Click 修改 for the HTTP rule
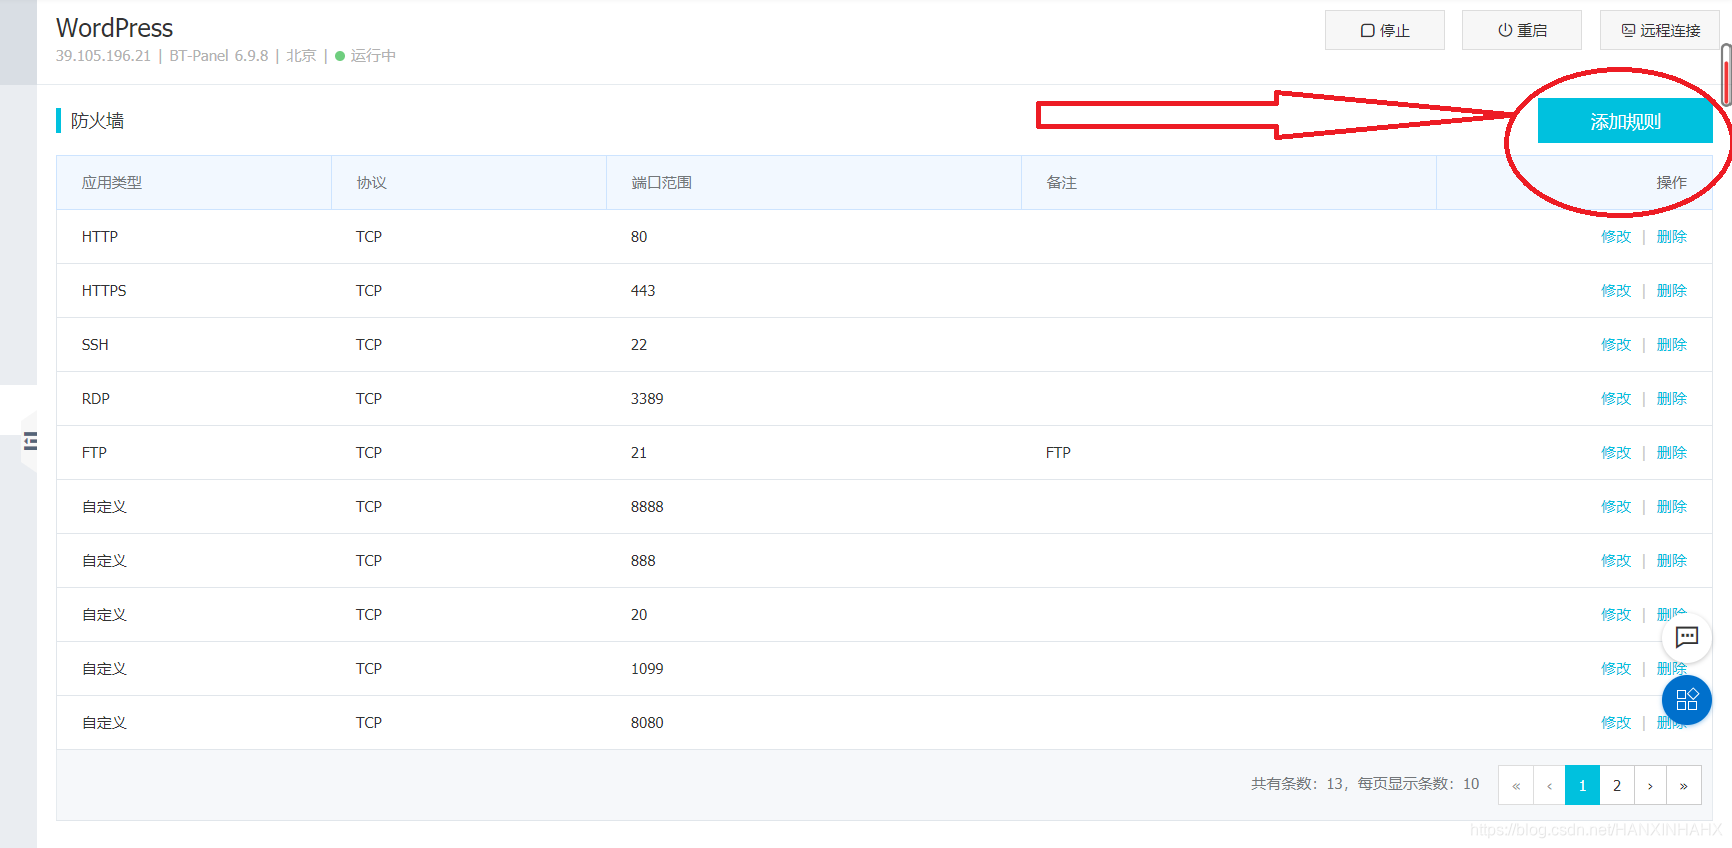1732x848 pixels. [x=1616, y=237]
